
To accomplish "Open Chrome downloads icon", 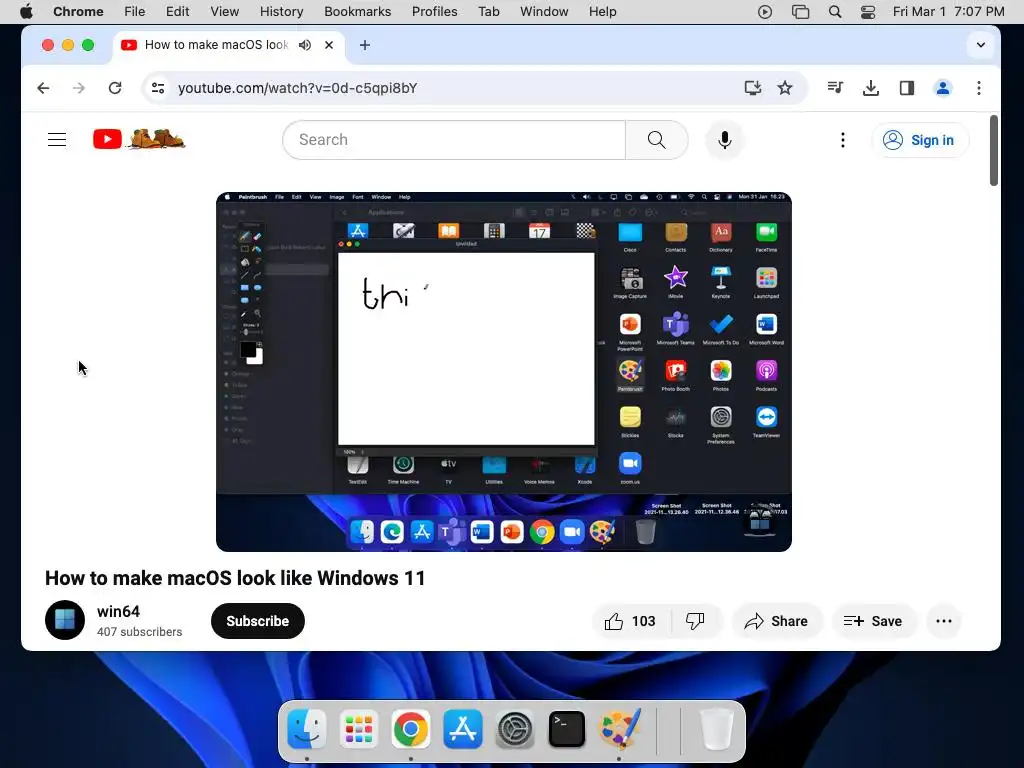I will click(x=871, y=88).
